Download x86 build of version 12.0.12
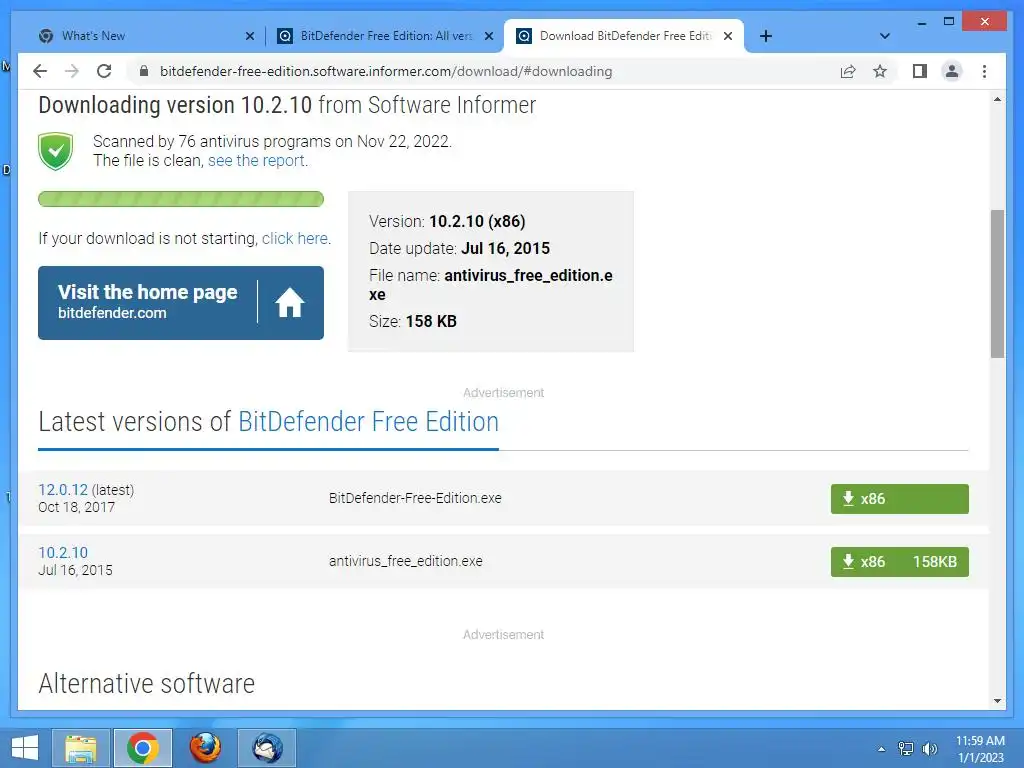This screenshot has height=768, width=1024. point(899,499)
